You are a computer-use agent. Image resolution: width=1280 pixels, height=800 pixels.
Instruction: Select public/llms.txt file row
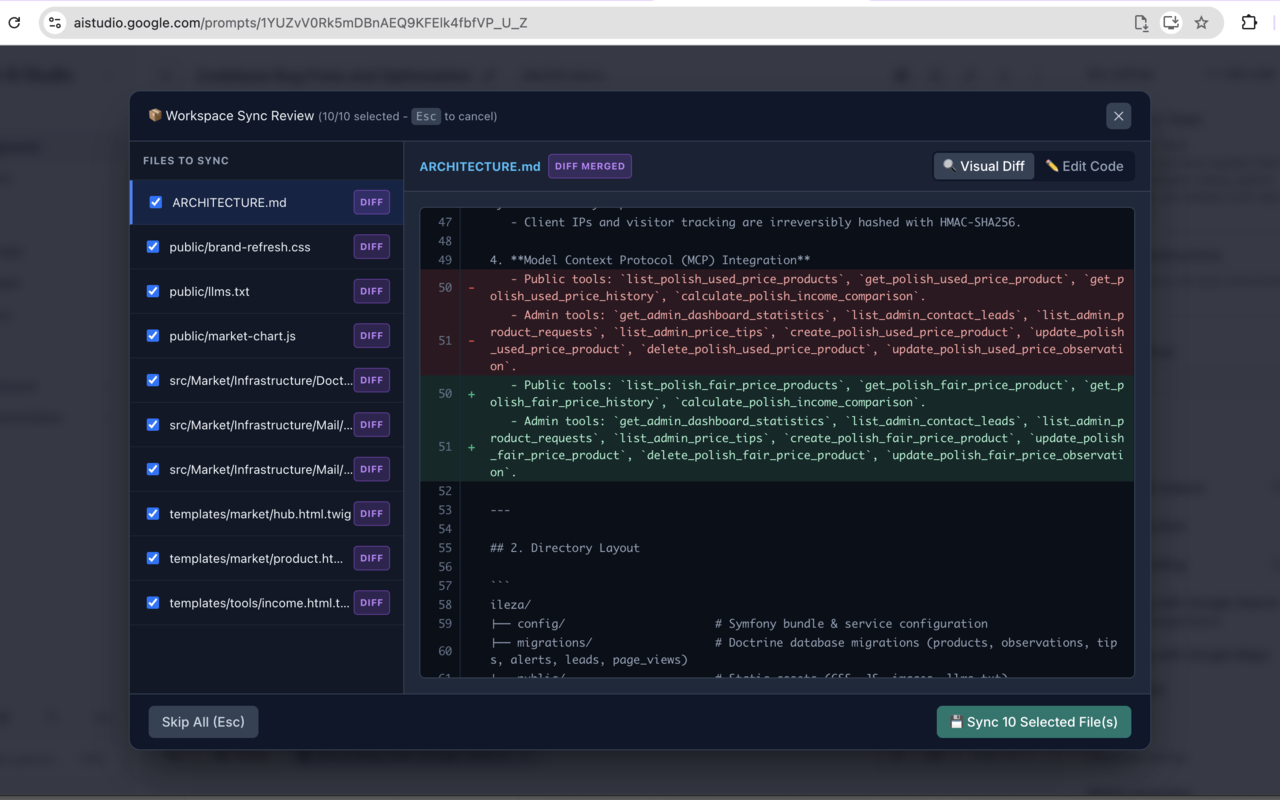pos(267,291)
